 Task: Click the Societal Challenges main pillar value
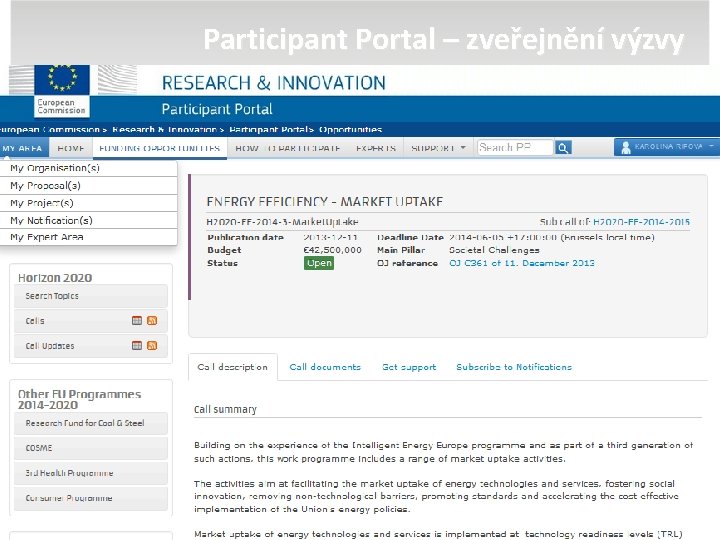click(494, 250)
